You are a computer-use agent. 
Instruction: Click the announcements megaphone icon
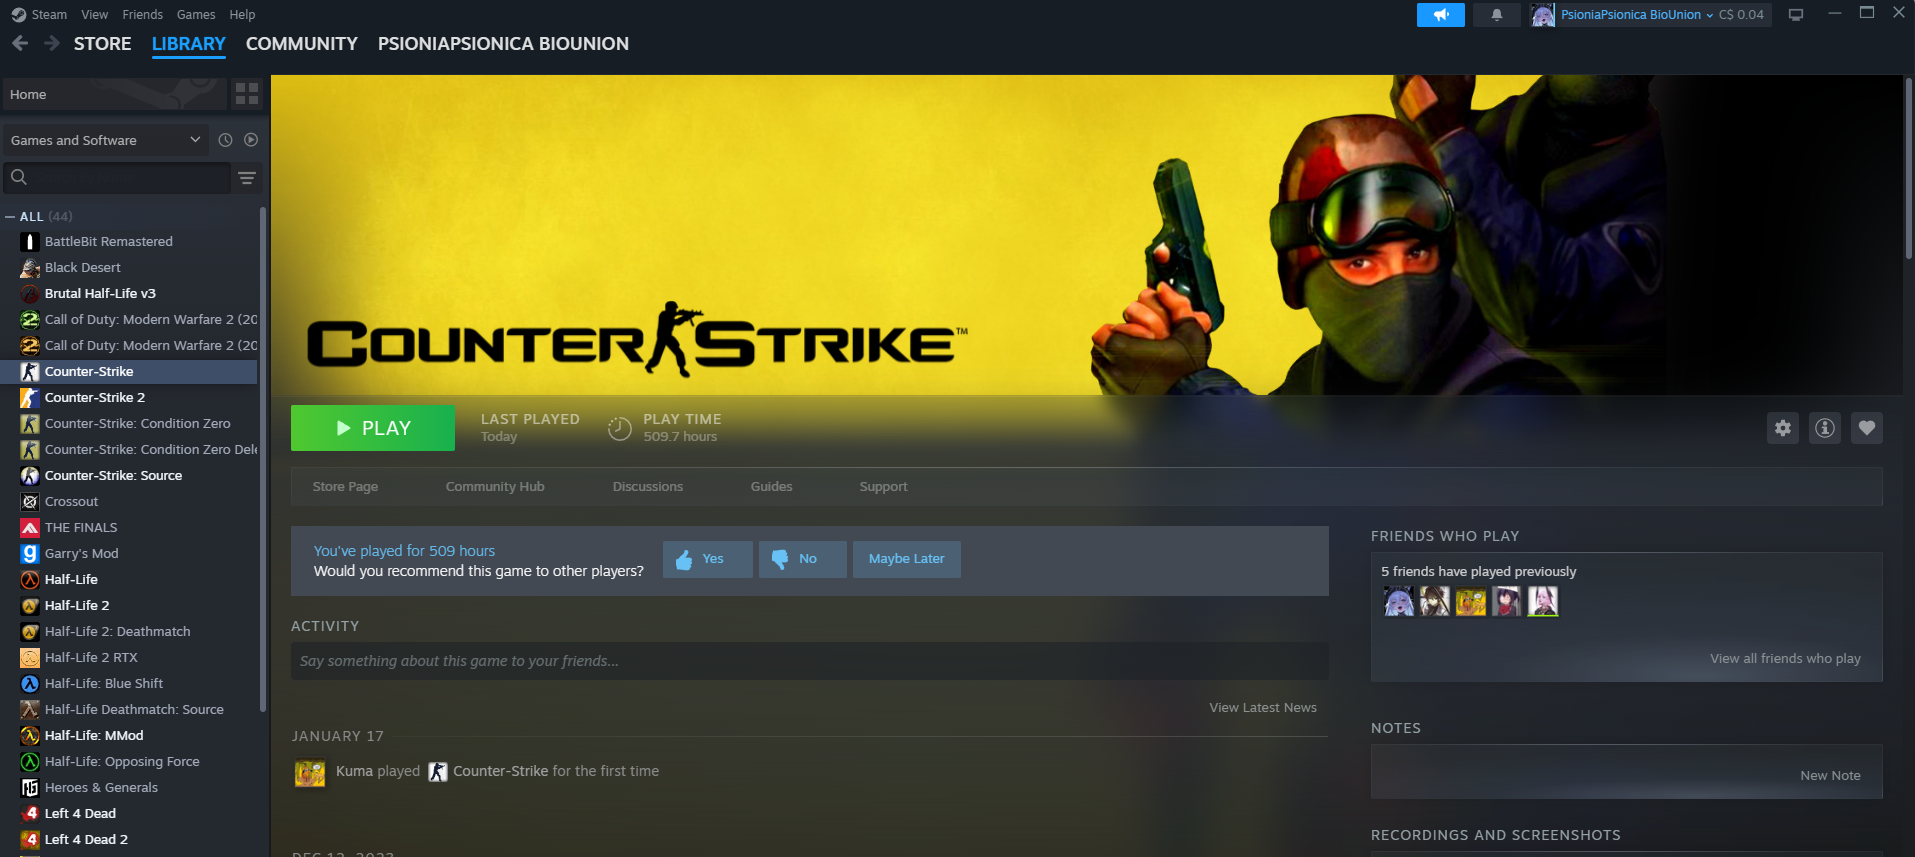[x=1440, y=15]
